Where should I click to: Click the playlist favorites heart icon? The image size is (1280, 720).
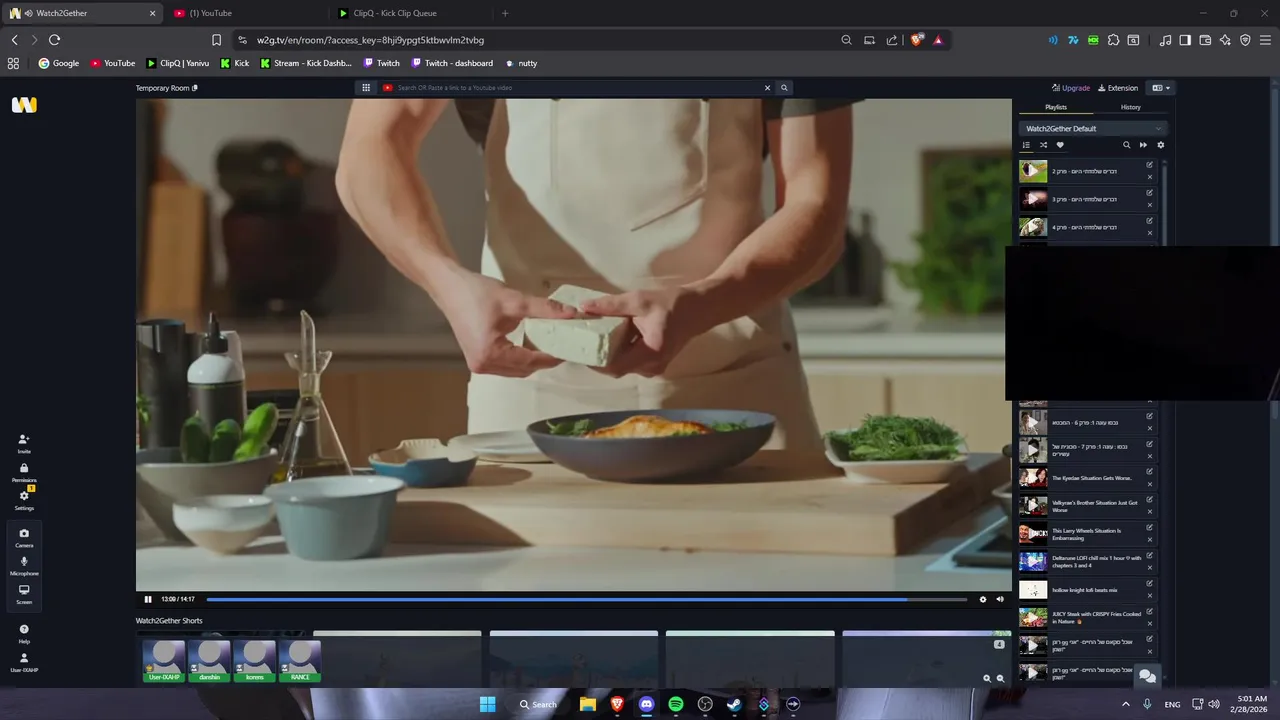click(x=1060, y=145)
